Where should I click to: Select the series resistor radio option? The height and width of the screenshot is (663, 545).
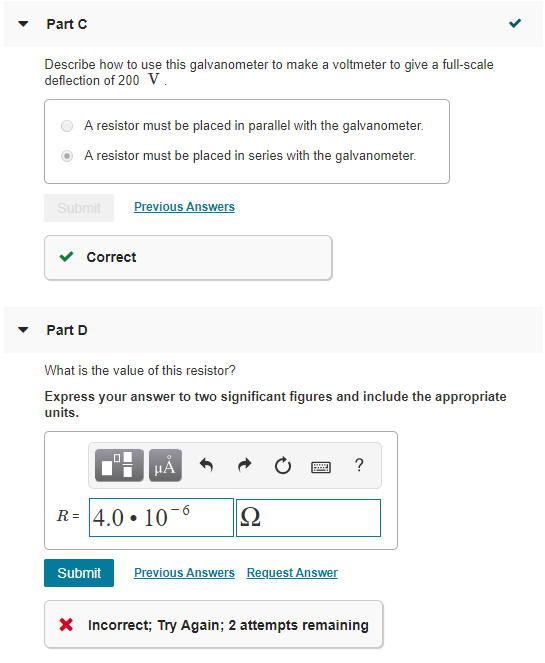click(x=67, y=156)
